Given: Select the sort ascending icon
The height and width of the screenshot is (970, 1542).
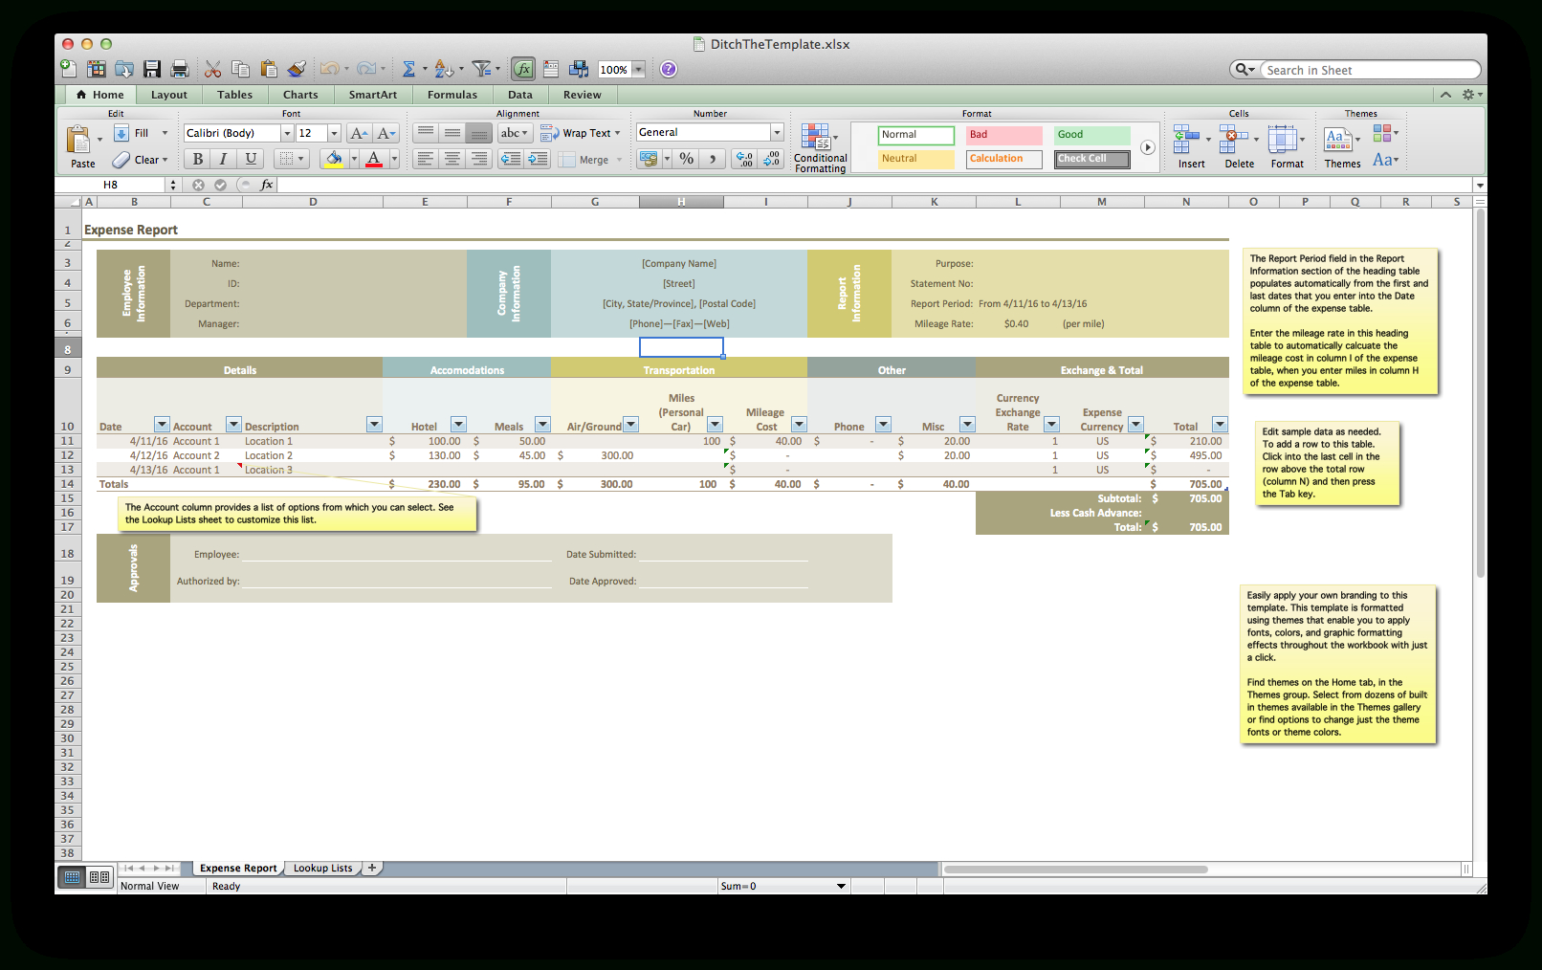Looking at the screenshot, I should pos(440,68).
